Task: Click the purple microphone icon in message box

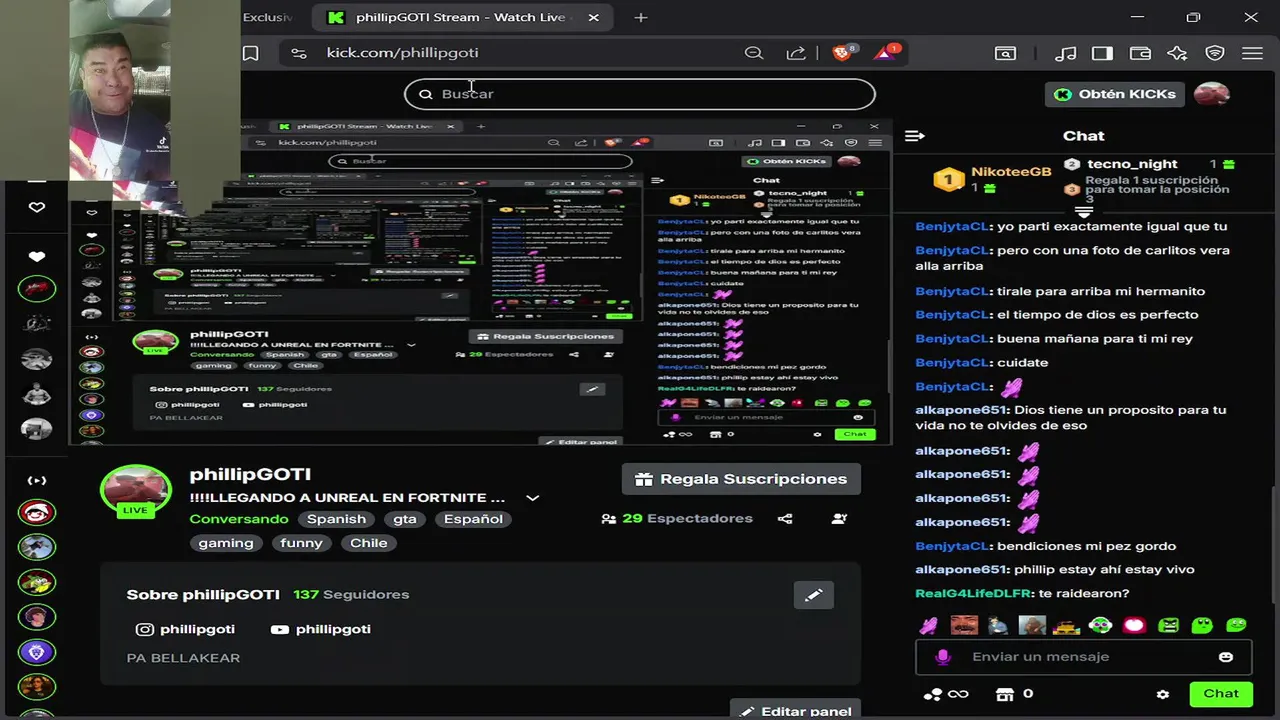Action: click(941, 657)
